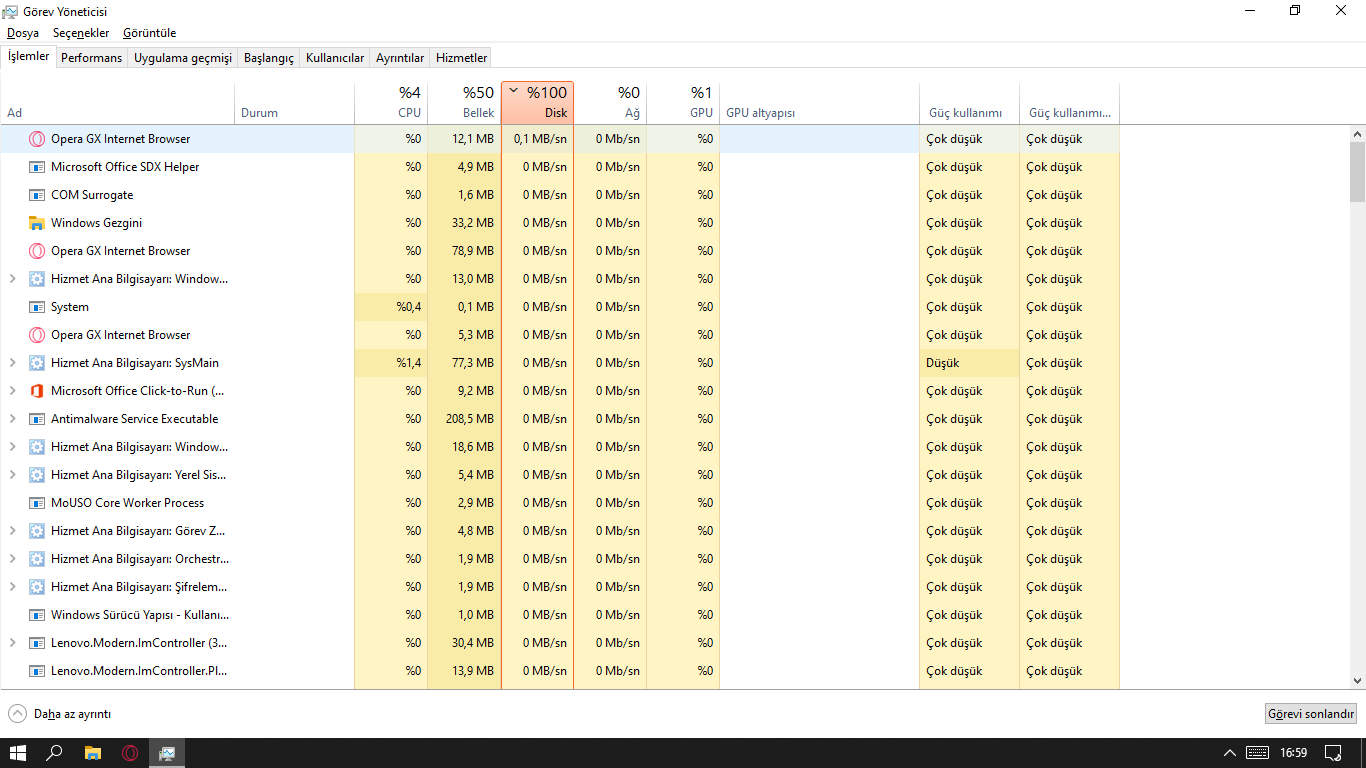Open the Windows Start menu
Screen dimensions: 1366x768
(x=18, y=753)
